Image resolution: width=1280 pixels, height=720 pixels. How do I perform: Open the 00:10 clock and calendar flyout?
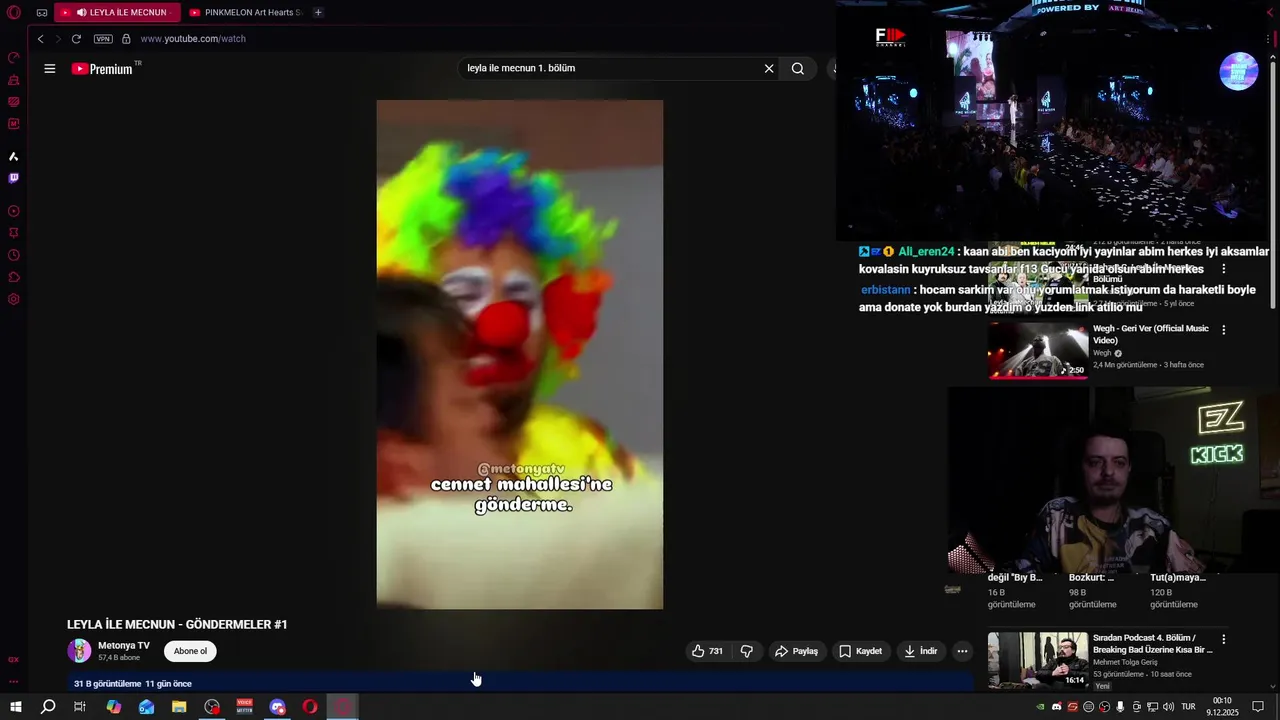1222,707
